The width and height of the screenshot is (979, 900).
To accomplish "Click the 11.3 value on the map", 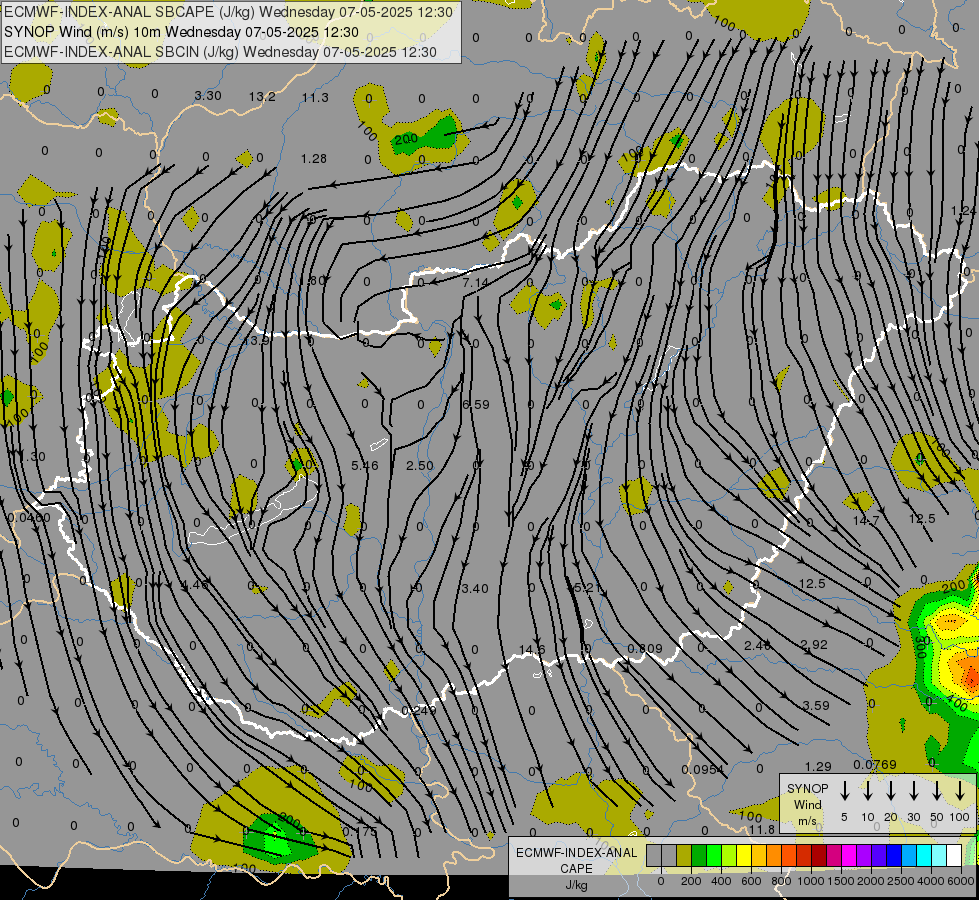I will [x=315, y=97].
